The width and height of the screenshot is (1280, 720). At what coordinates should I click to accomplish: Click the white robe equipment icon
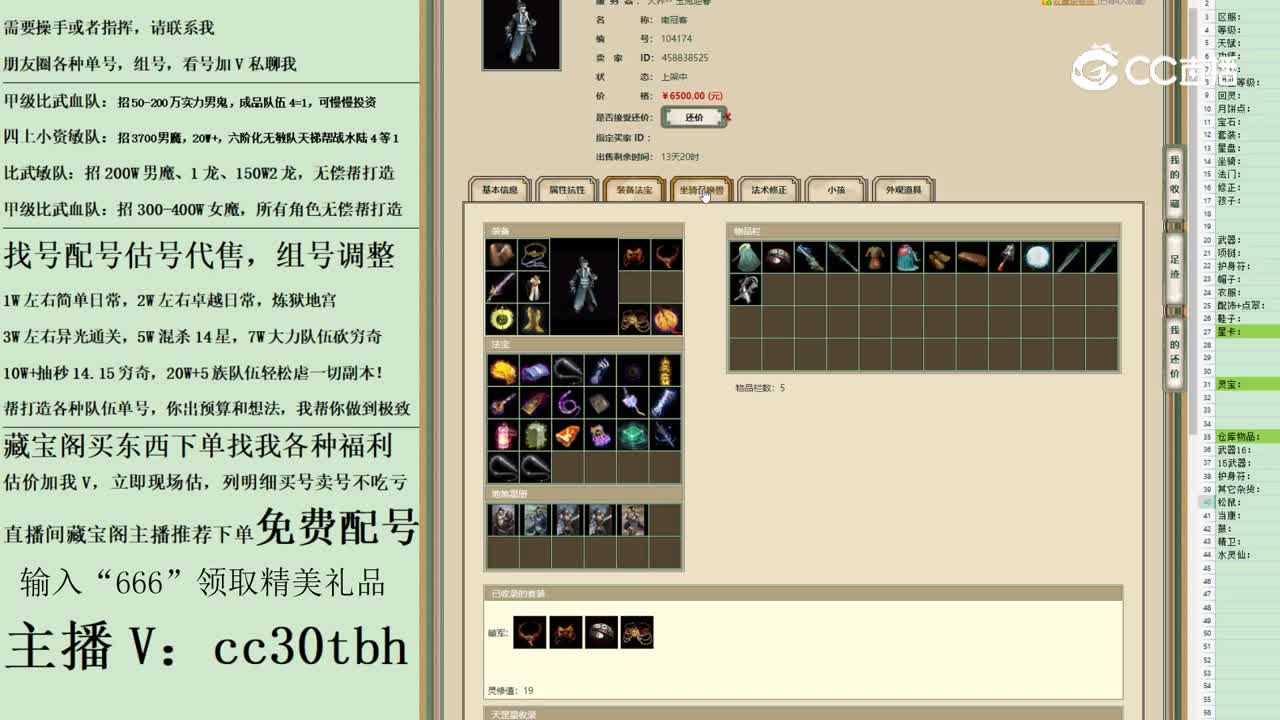(x=534, y=288)
